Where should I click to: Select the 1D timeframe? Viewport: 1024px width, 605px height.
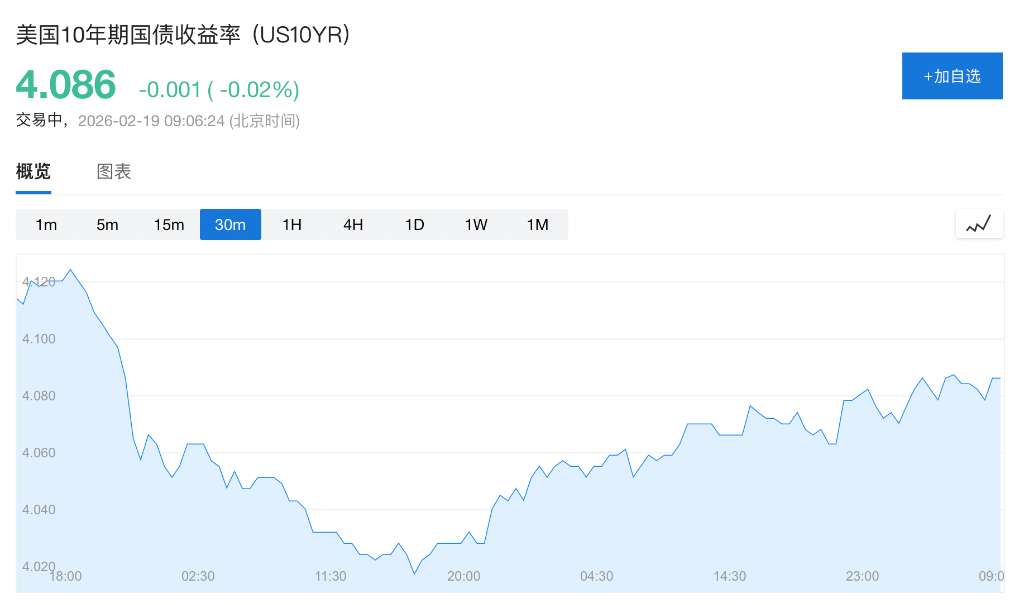tap(415, 225)
